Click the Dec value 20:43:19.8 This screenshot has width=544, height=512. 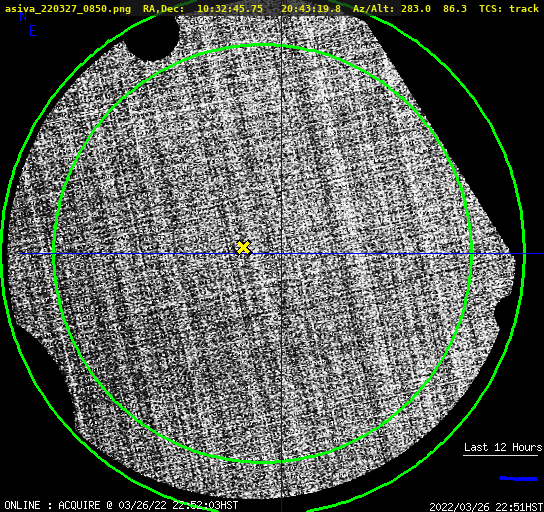[x=311, y=8]
